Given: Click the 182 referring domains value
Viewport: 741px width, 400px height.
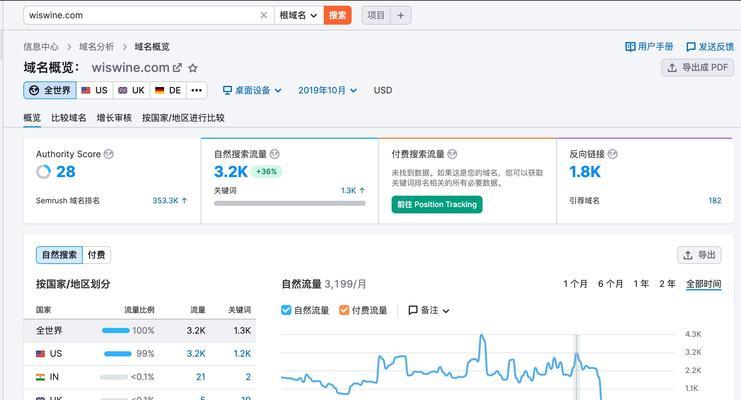Looking at the screenshot, I should click(715, 200).
